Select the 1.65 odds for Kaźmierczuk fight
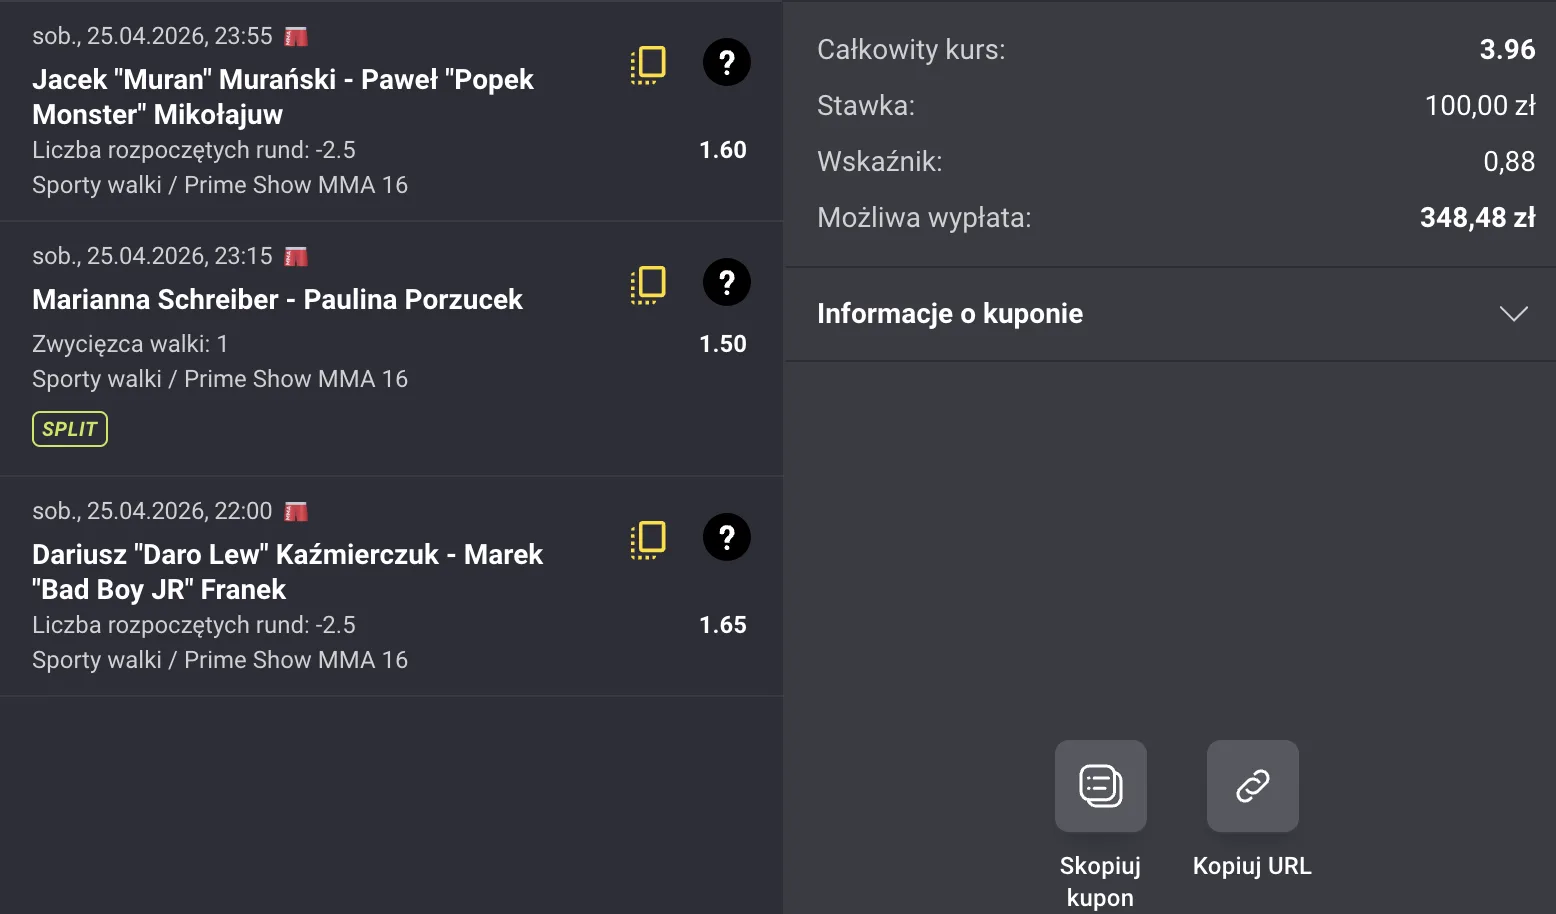The width and height of the screenshot is (1556, 914). point(723,624)
